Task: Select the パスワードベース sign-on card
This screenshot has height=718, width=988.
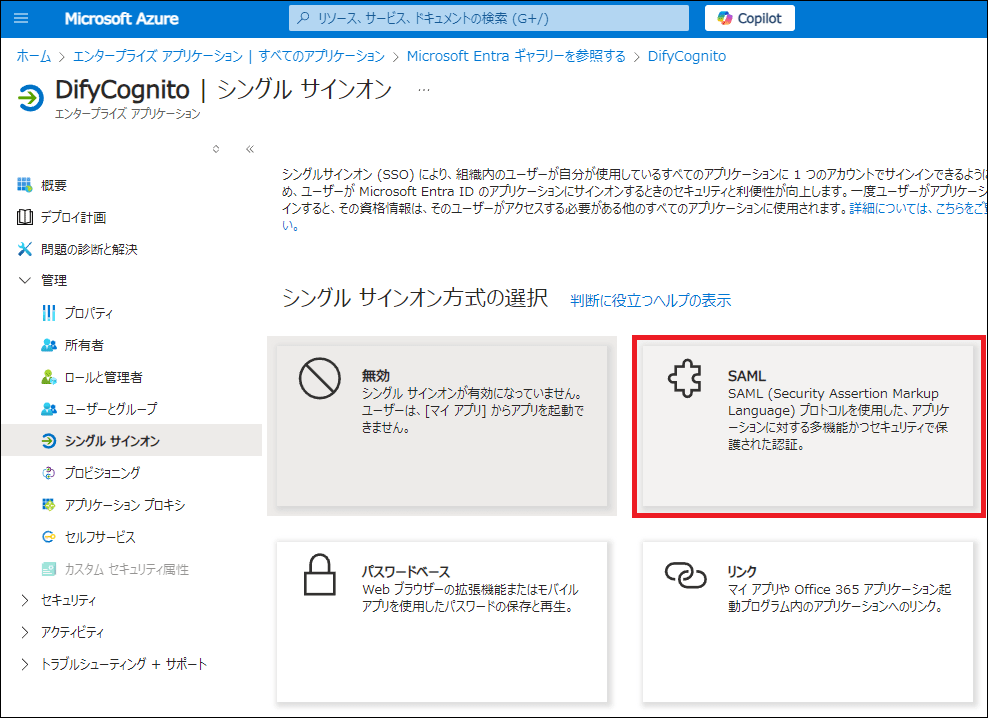Action: pyautogui.click(x=442, y=620)
